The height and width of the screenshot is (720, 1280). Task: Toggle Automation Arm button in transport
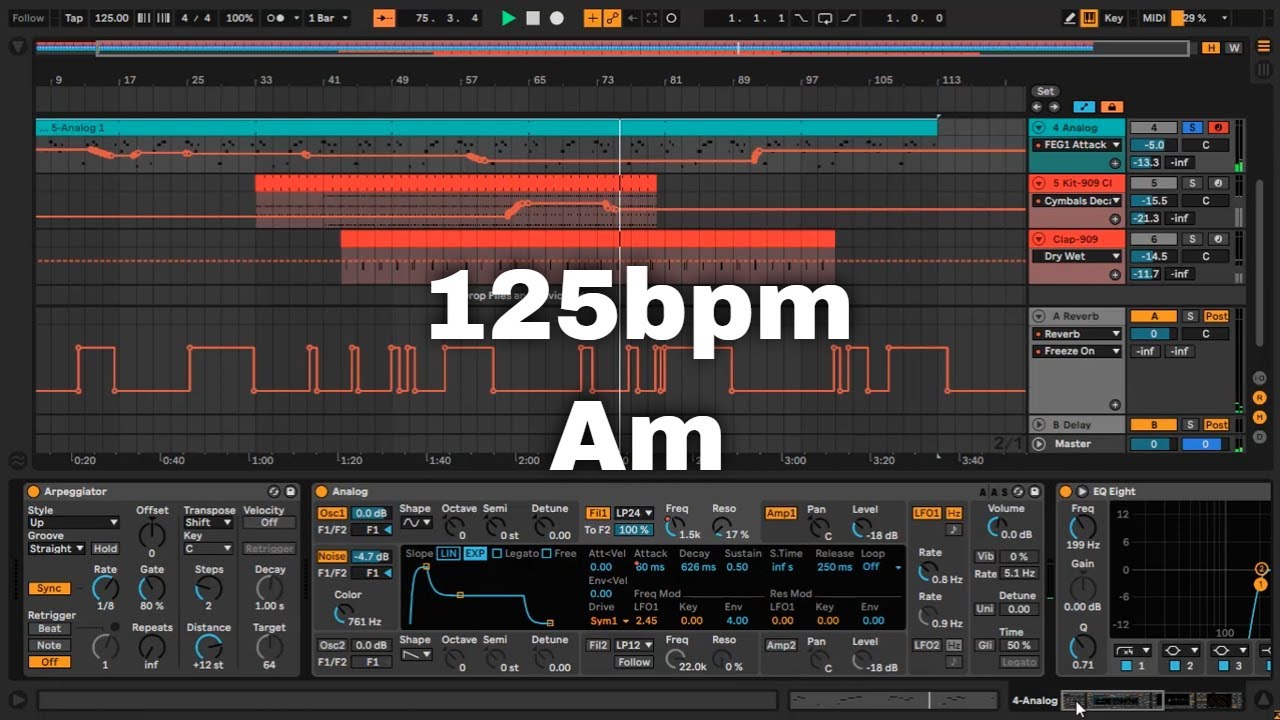click(612, 18)
